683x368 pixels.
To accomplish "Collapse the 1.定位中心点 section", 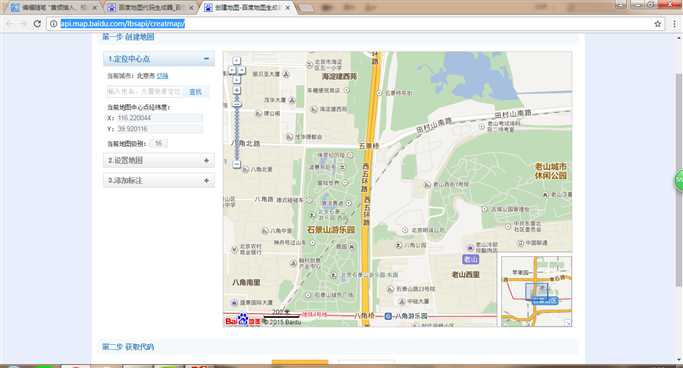I will pyautogui.click(x=206, y=59).
